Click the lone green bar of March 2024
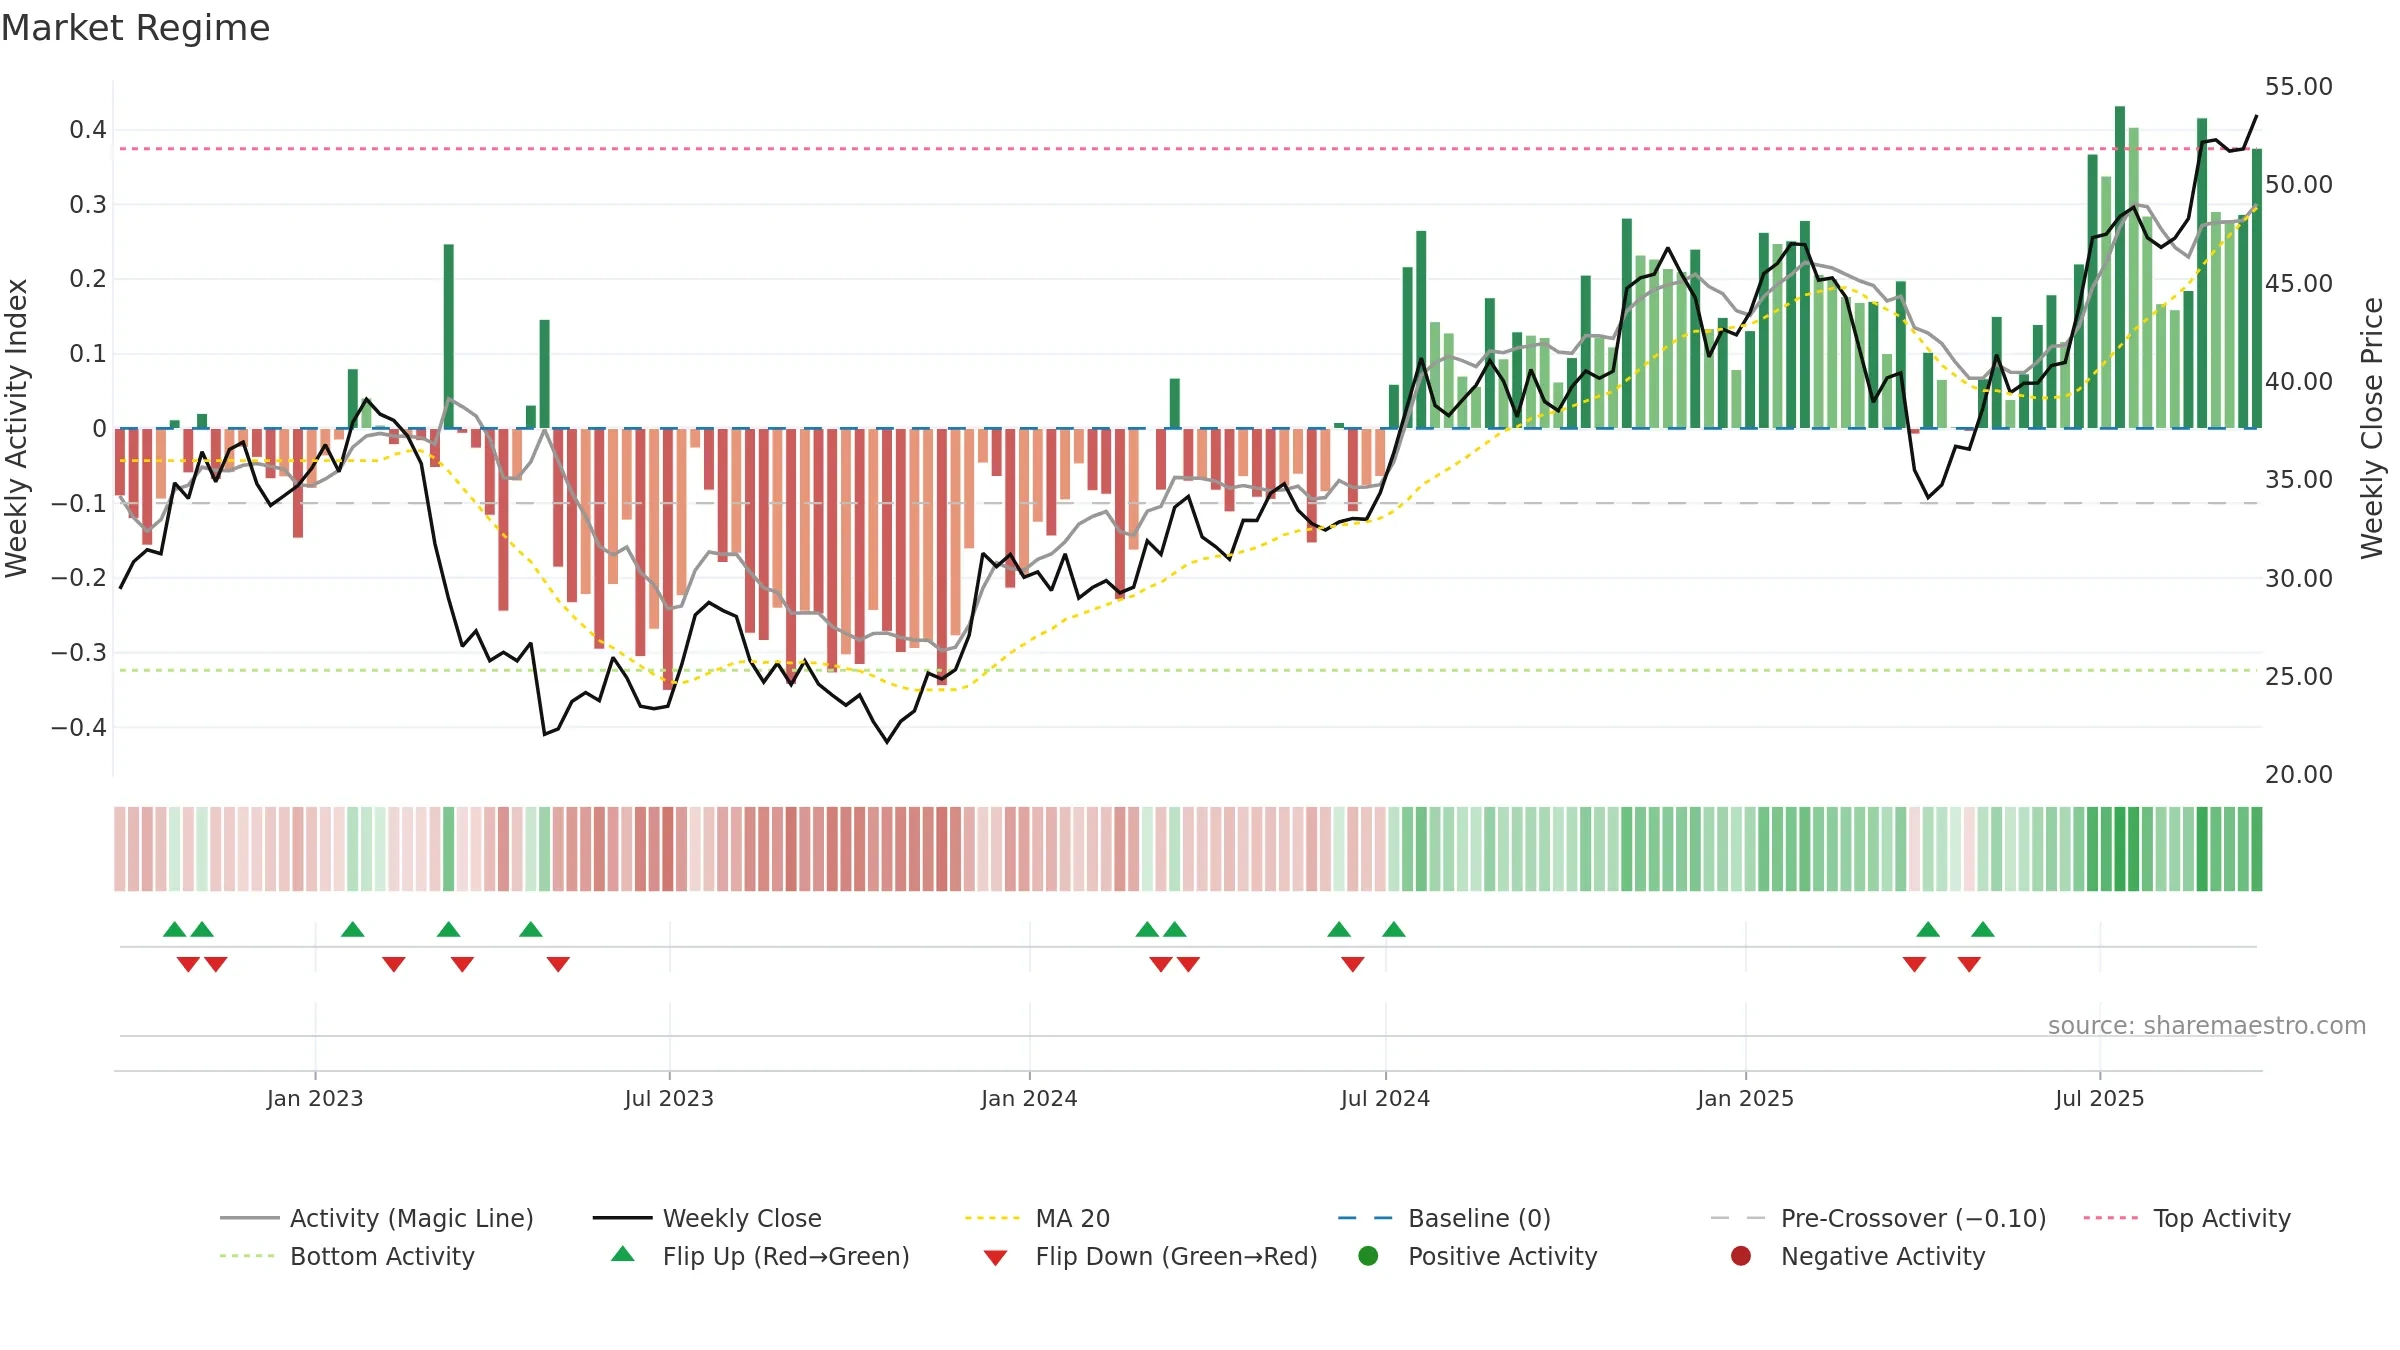 point(1175,403)
